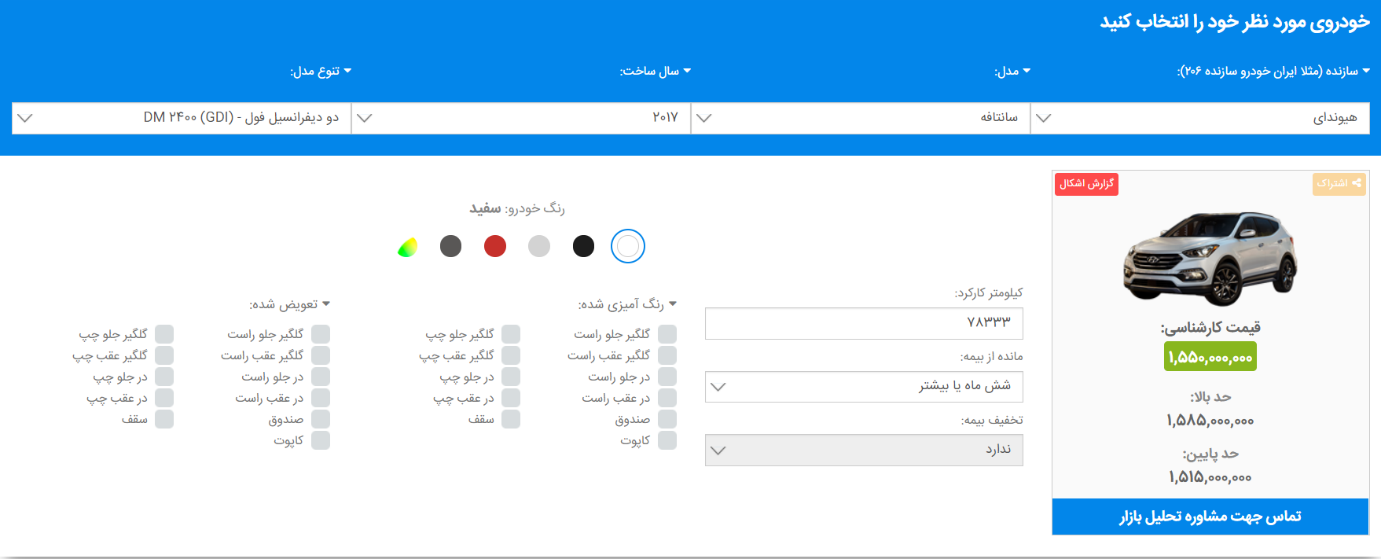
Task: Open the model dropdown showing سانتافه
Action: (x=860, y=118)
